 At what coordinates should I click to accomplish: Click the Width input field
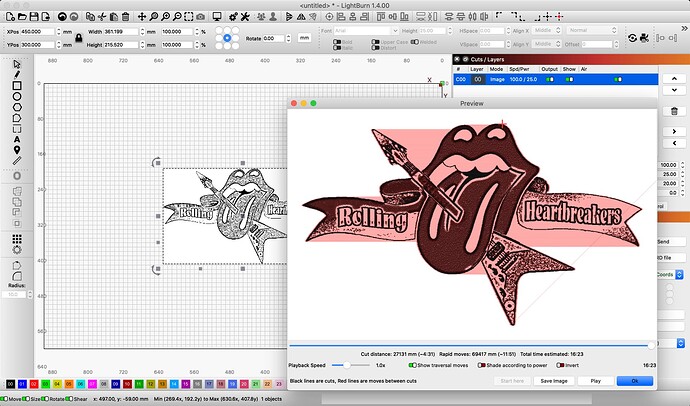tap(121, 32)
